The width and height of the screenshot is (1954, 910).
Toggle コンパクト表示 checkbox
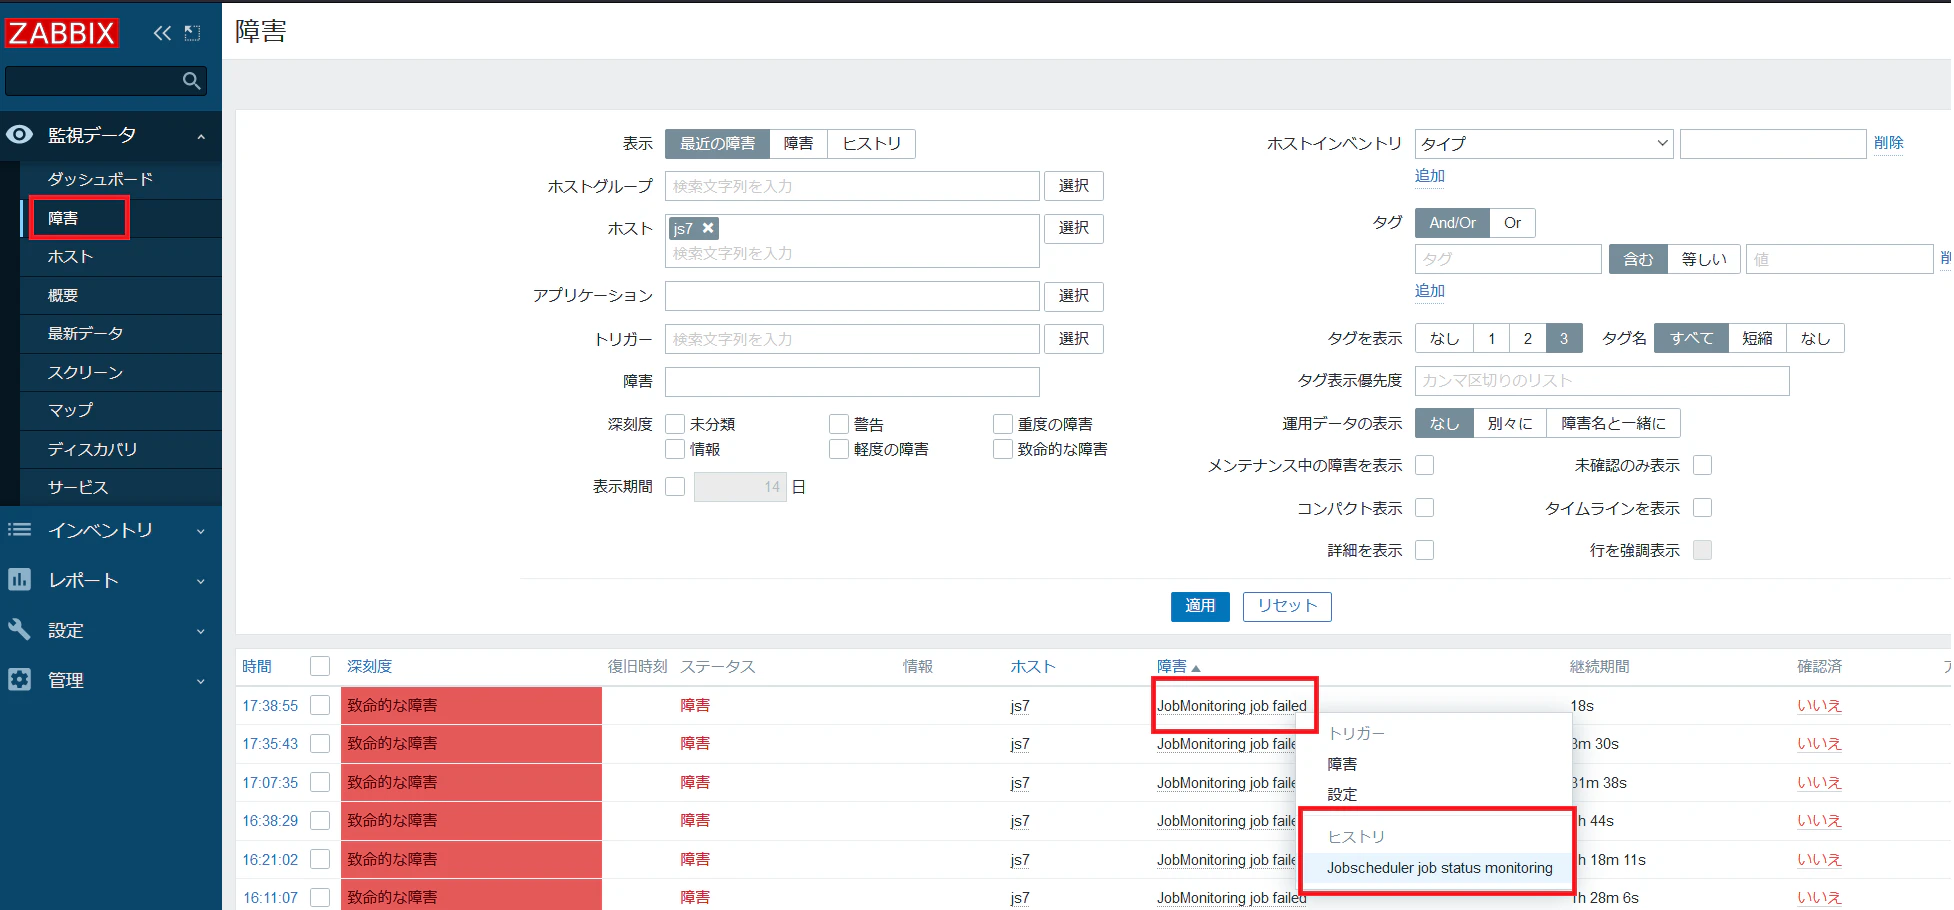pyautogui.click(x=1425, y=508)
